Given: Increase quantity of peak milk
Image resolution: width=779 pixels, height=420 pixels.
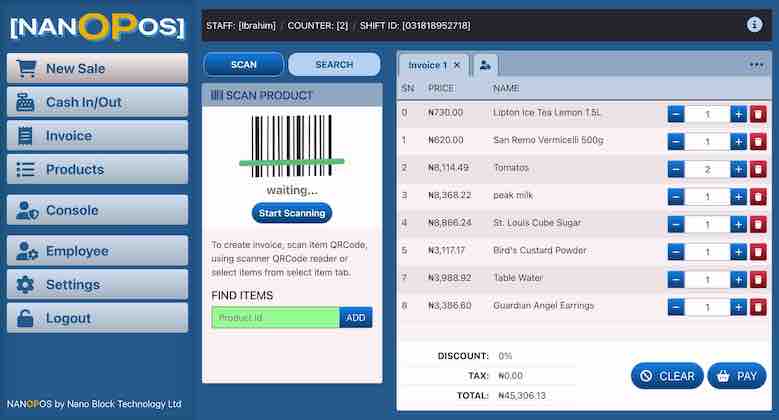Looking at the screenshot, I should pos(738,197).
